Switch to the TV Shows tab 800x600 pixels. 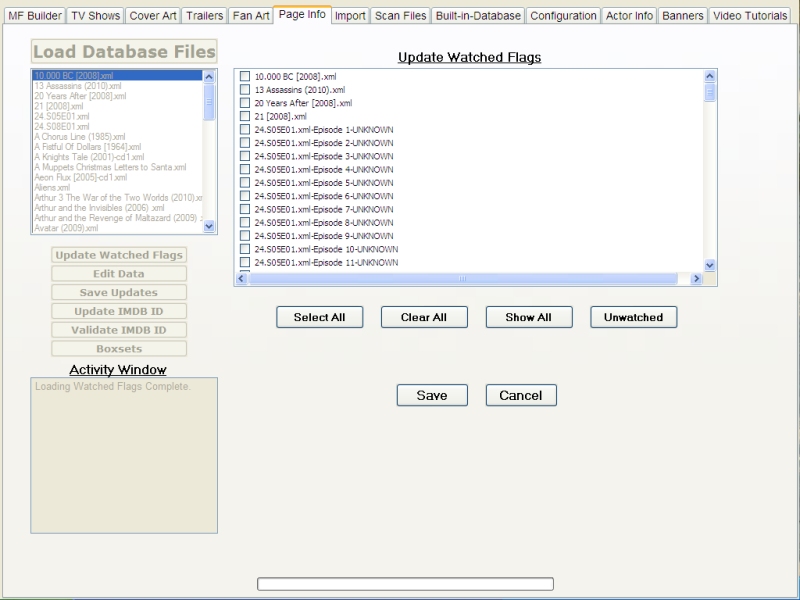(96, 16)
